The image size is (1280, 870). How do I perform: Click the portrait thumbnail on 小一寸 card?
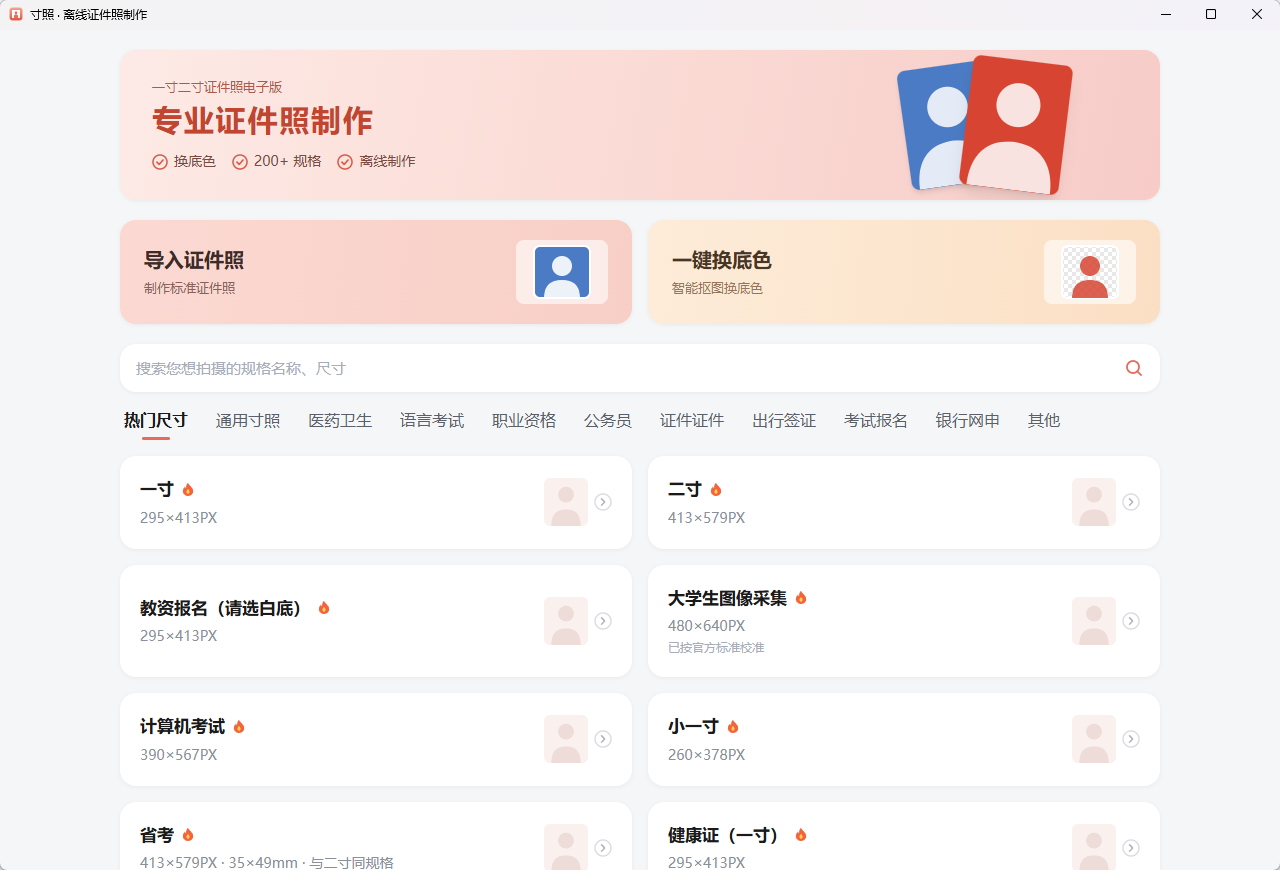(1094, 739)
